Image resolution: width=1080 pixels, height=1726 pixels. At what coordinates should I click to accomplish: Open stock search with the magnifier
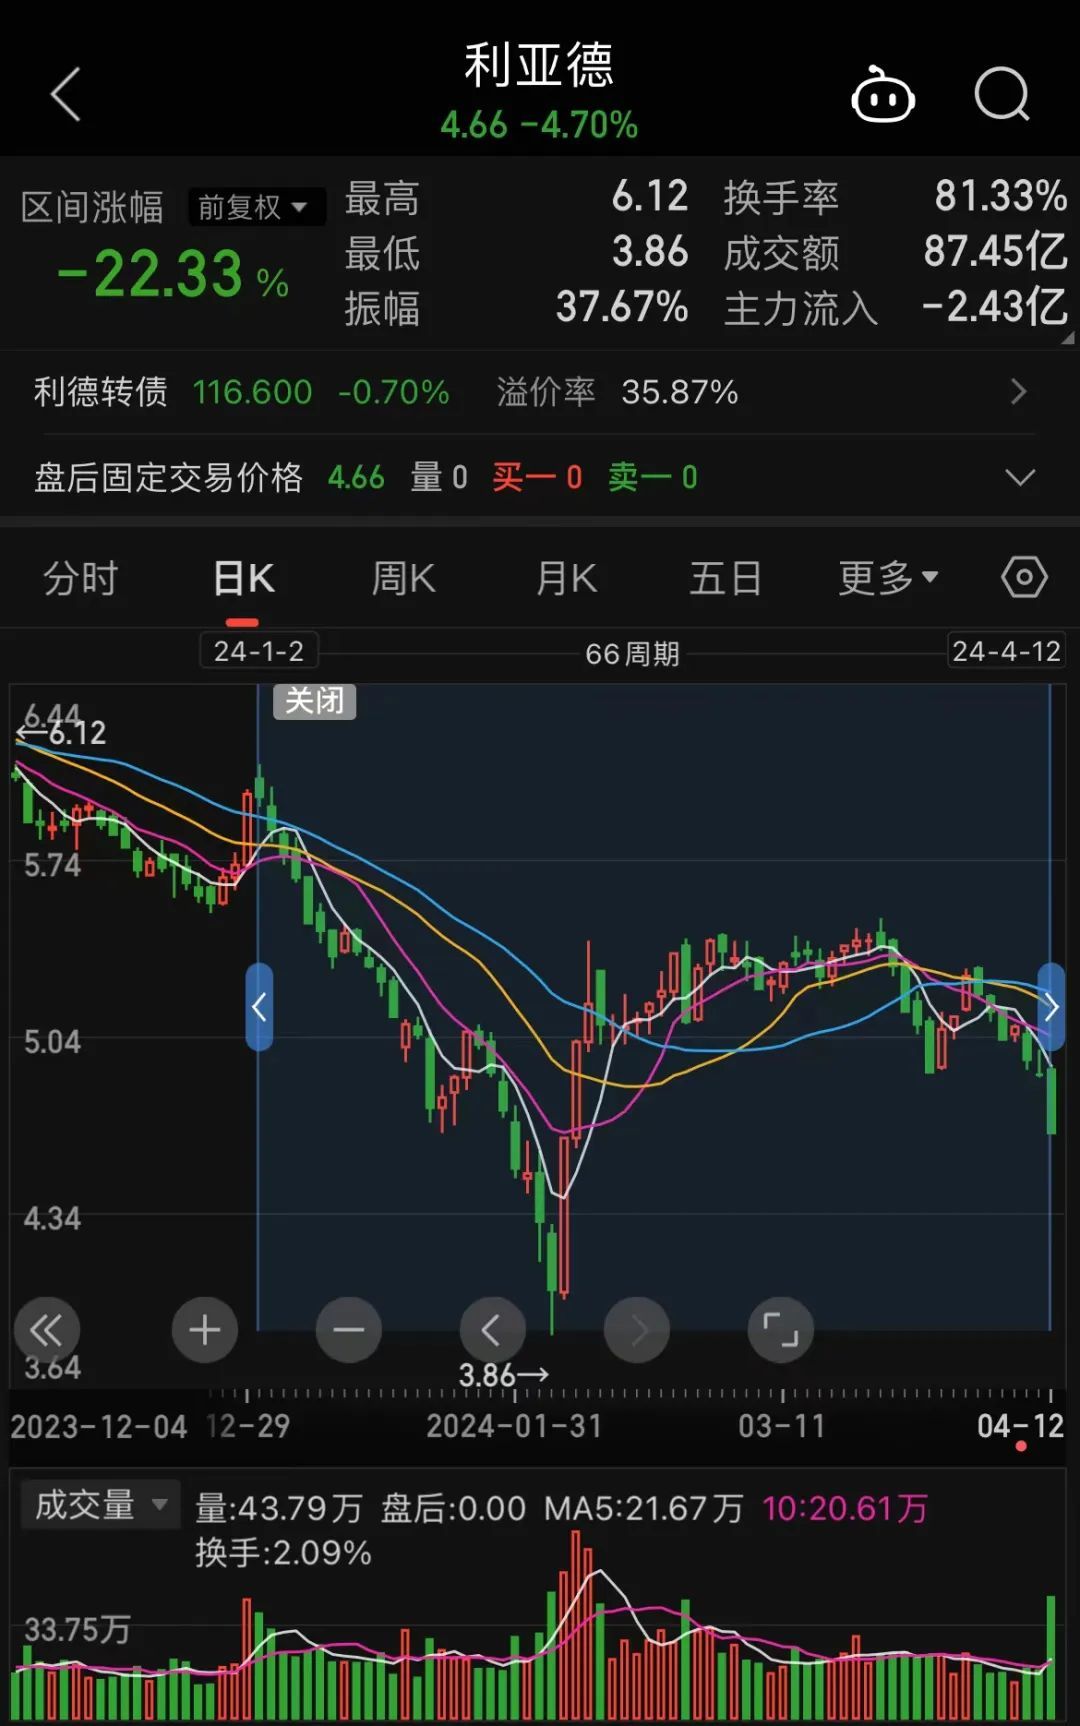tap(1002, 95)
